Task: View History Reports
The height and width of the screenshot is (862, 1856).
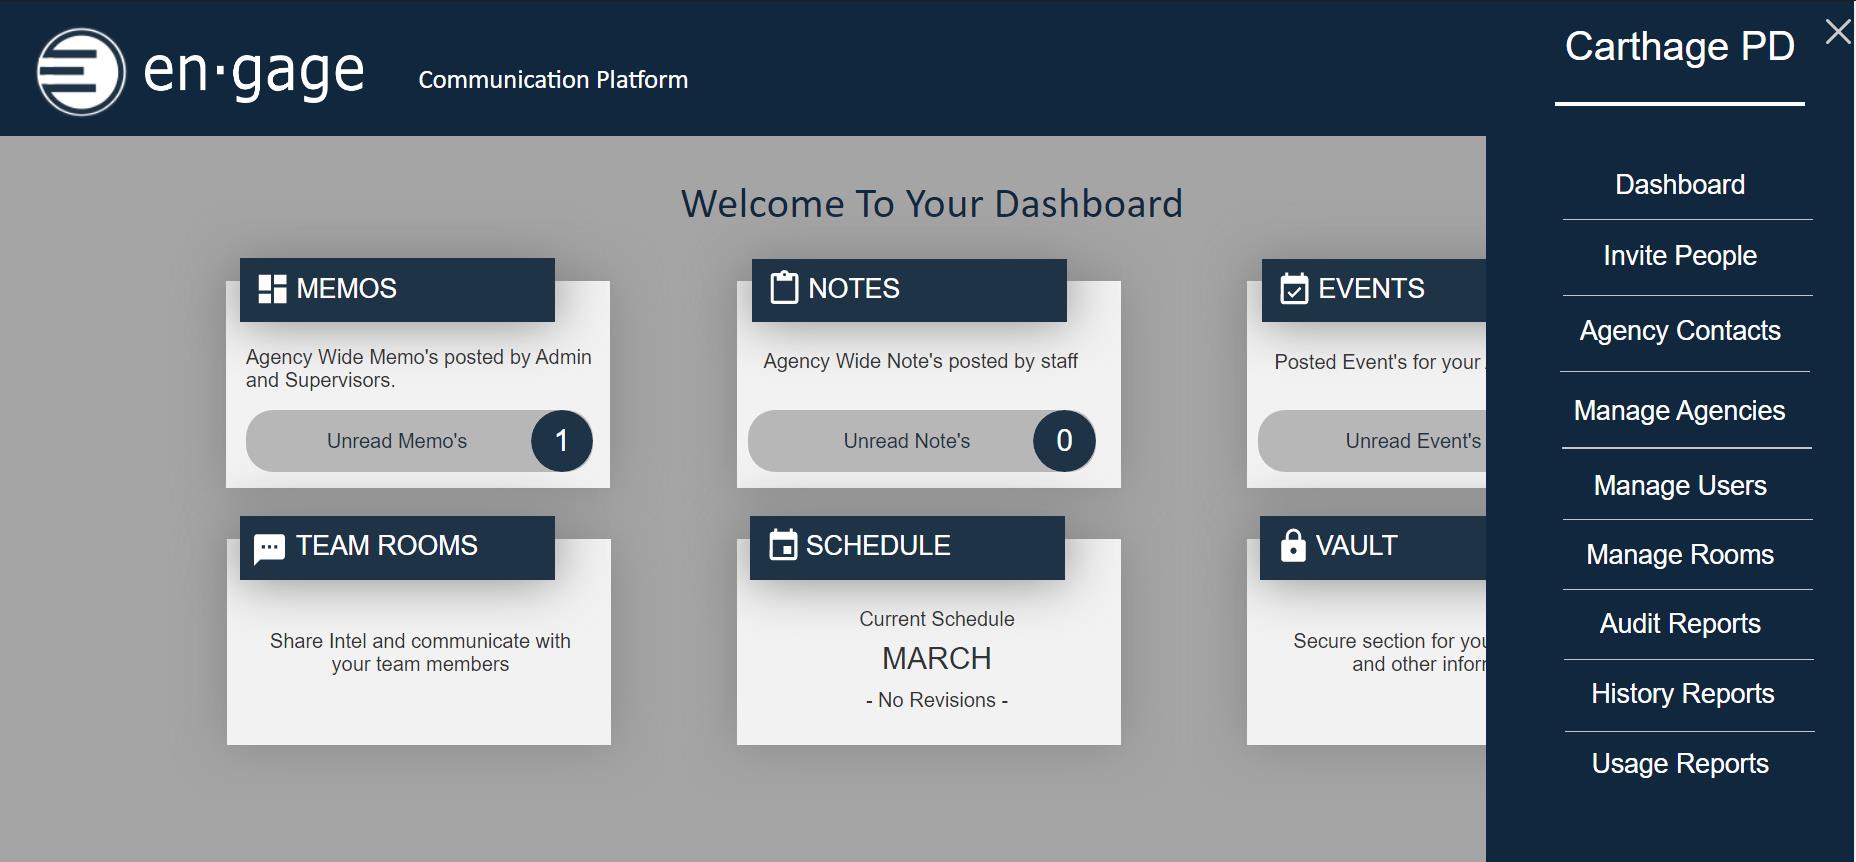Action: tap(1682, 694)
